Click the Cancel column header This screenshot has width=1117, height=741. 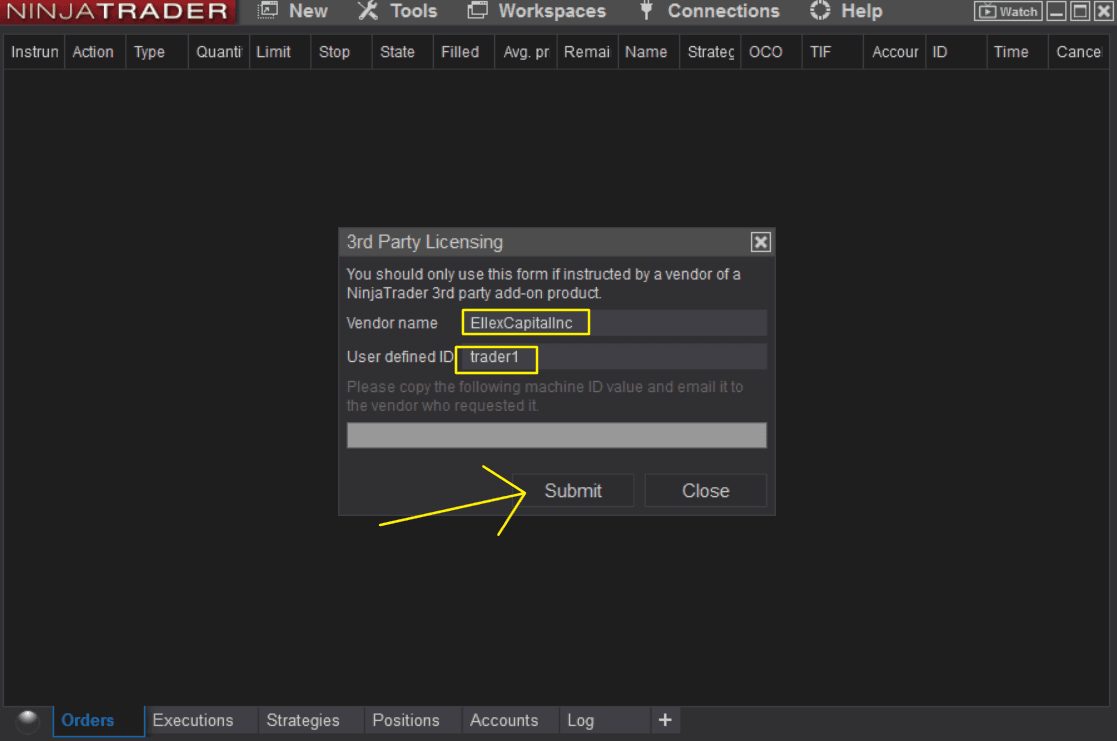click(x=1079, y=52)
